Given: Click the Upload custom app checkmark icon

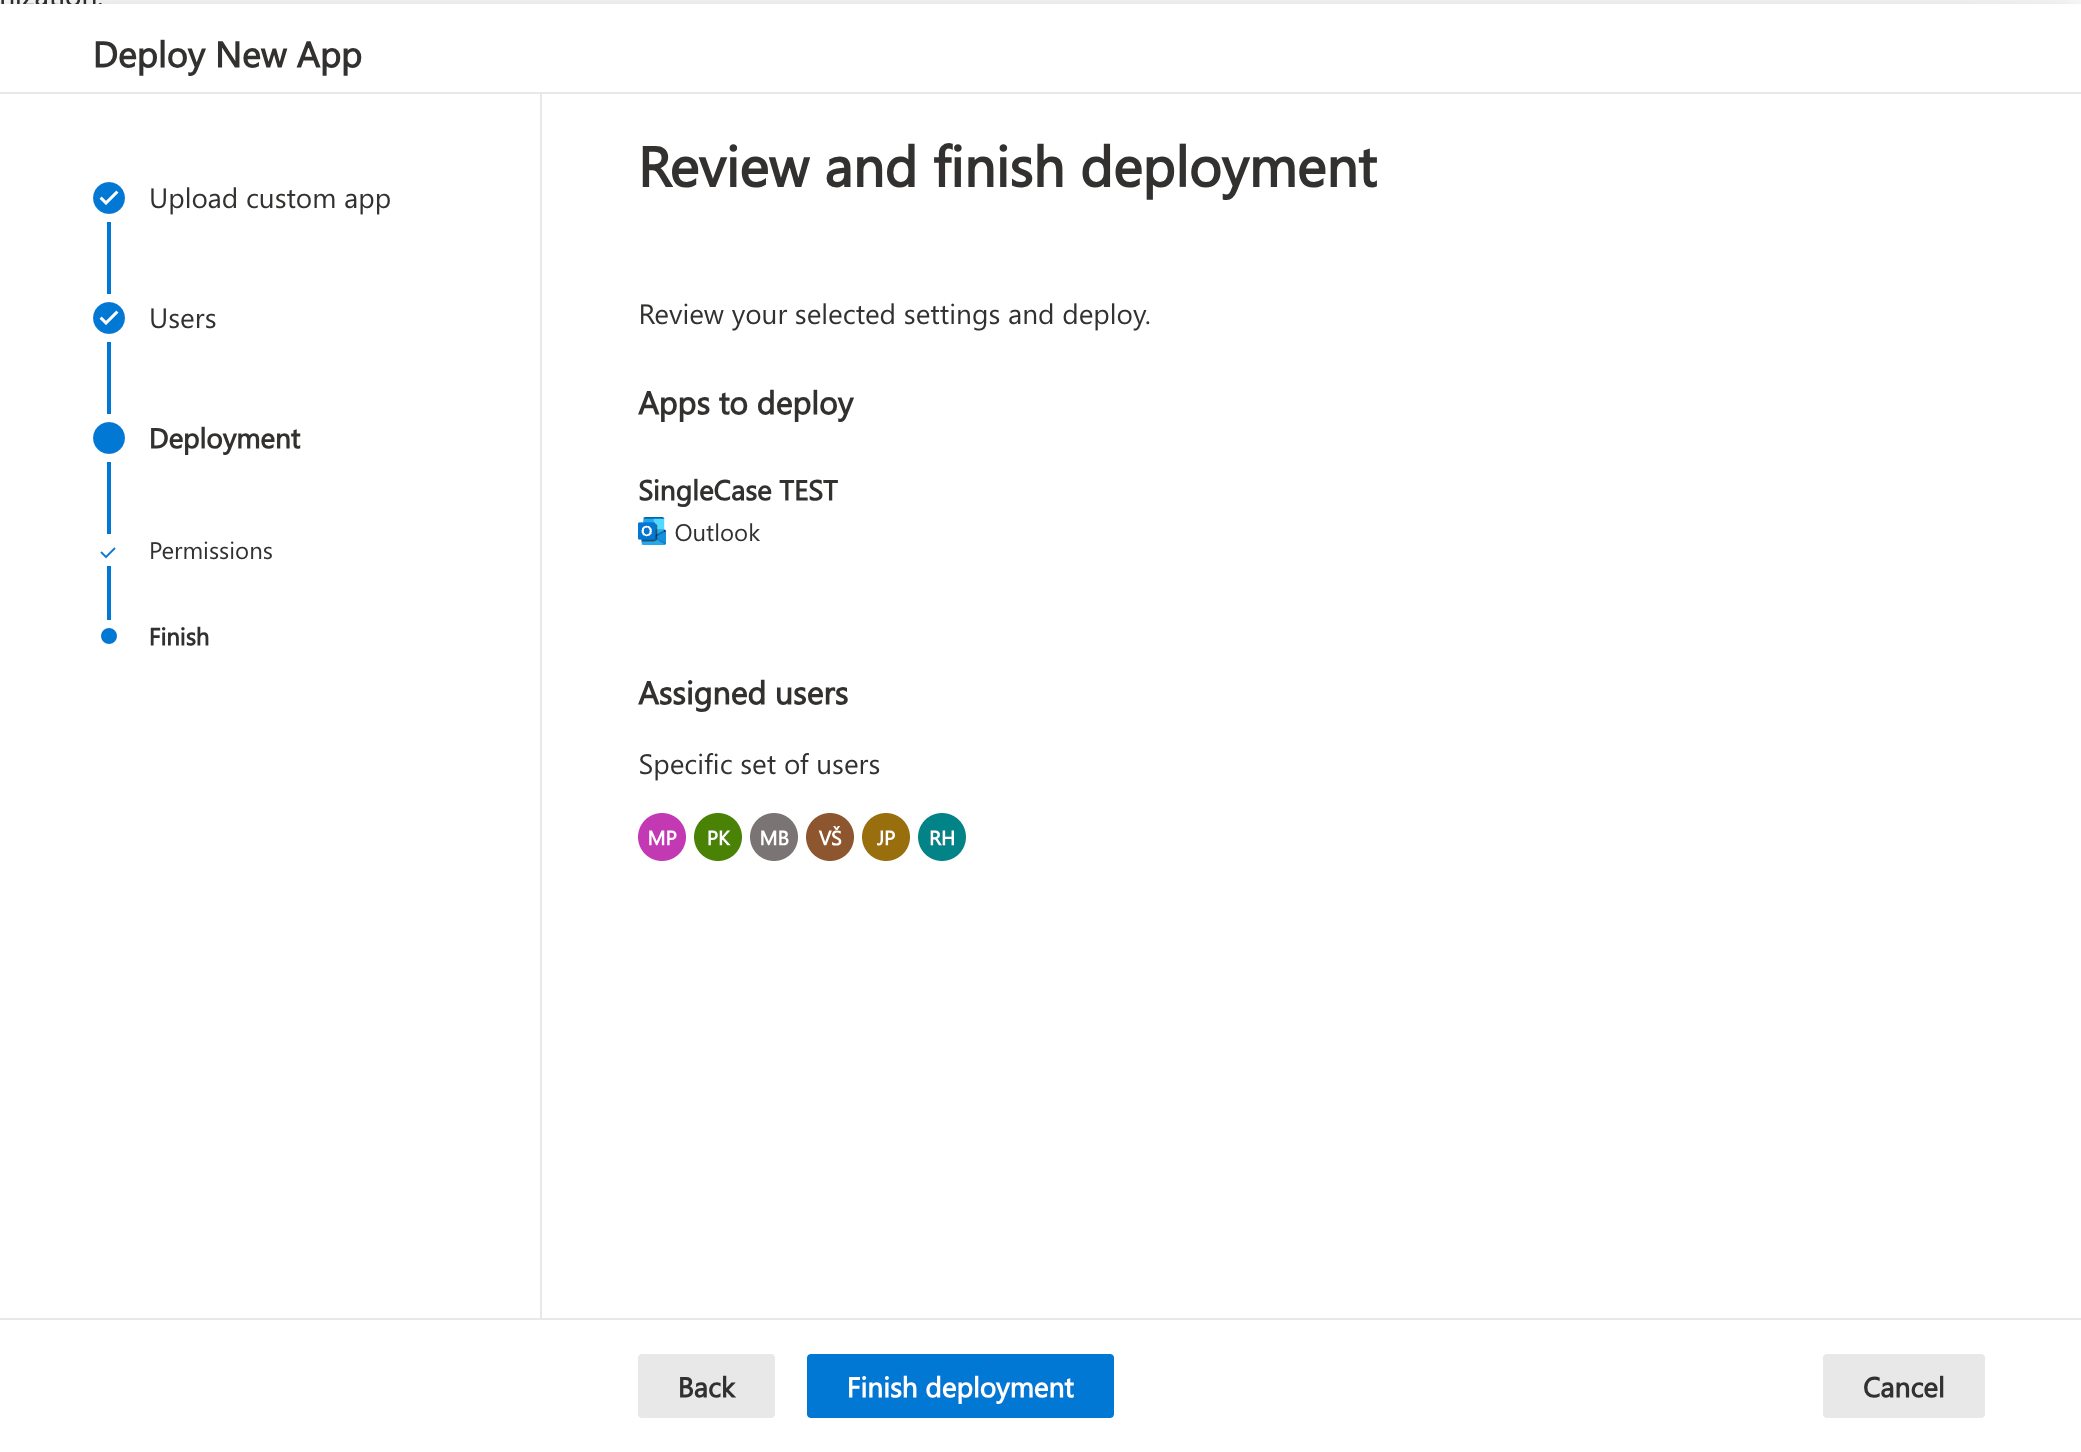Looking at the screenshot, I should 109,198.
